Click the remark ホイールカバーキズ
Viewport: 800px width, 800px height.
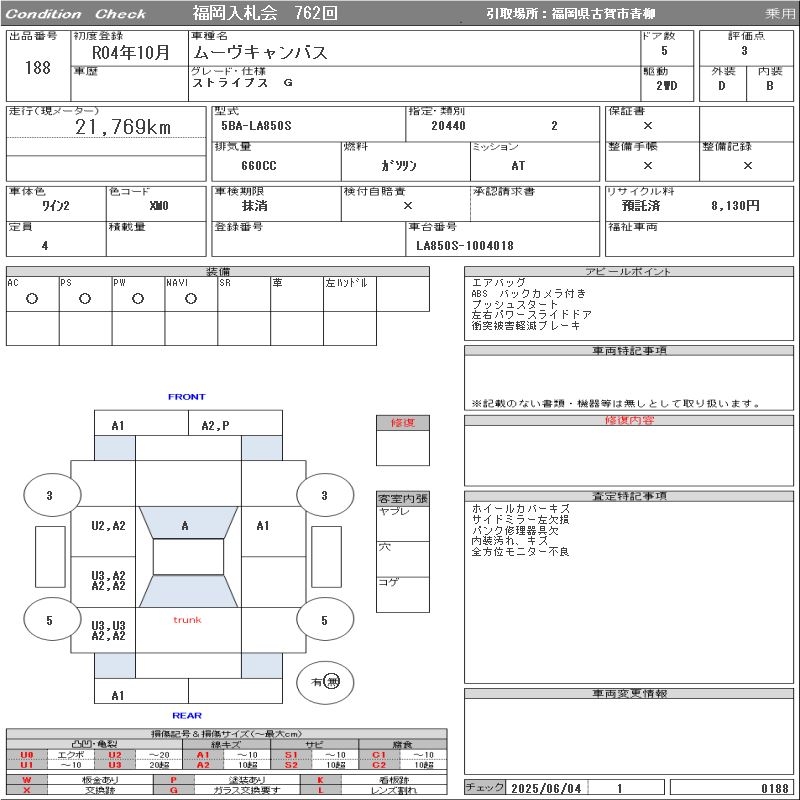[x=521, y=509]
